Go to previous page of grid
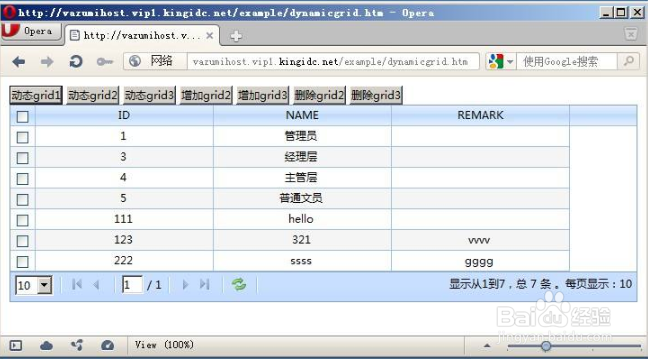Screen dimensions: 648x360 coord(96,284)
